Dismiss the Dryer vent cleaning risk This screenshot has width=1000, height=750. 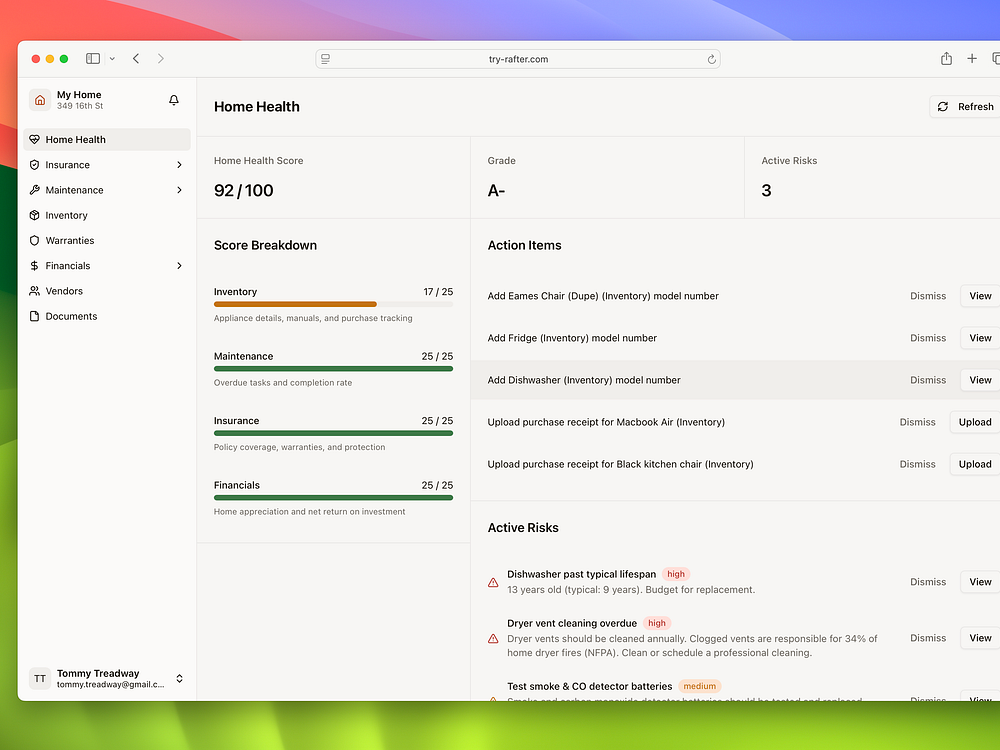pyautogui.click(x=928, y=638)
